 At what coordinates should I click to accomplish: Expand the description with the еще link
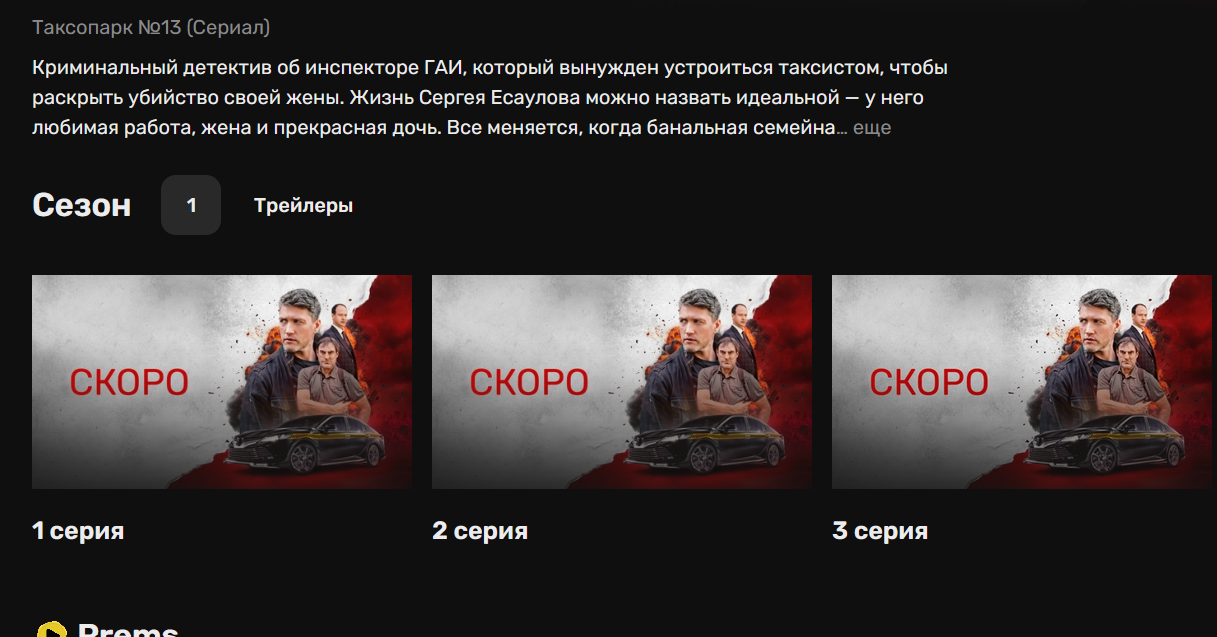click(x=871, y=128)
